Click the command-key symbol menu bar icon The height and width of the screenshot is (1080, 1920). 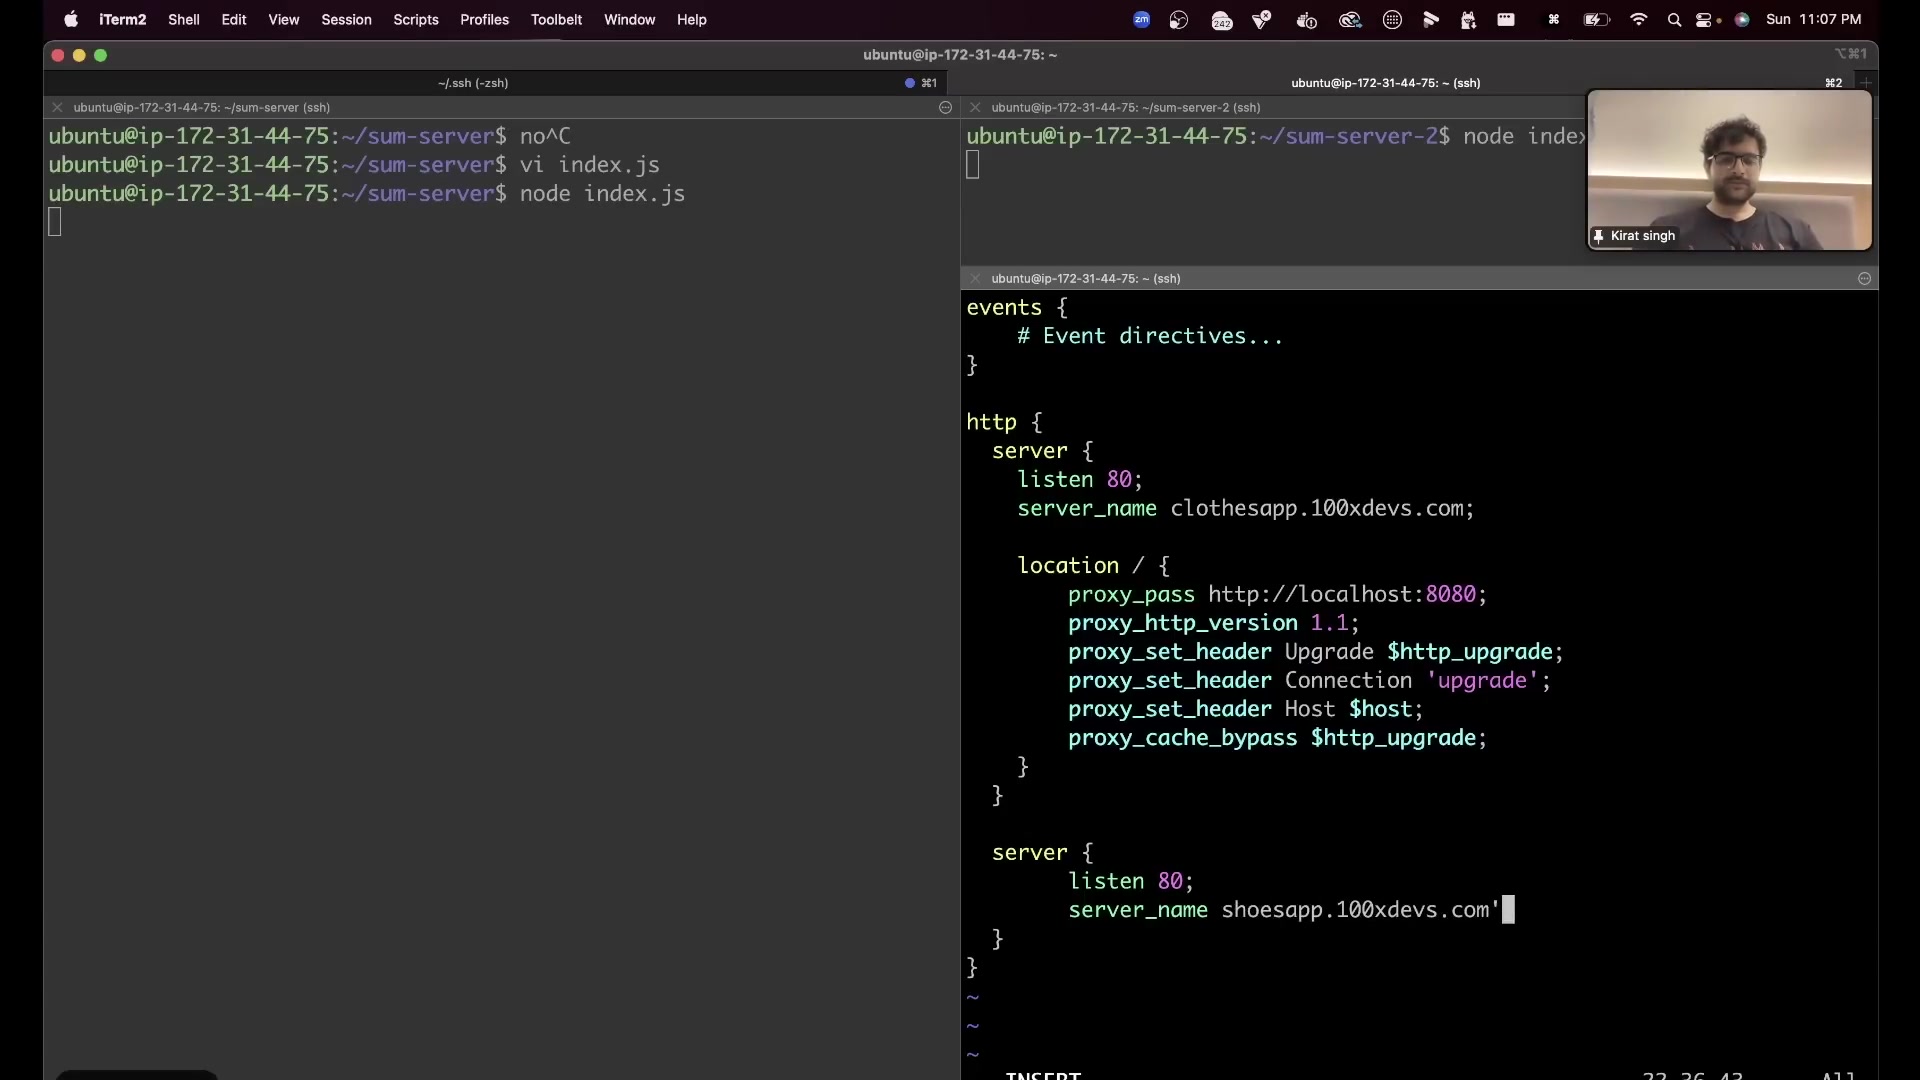click(1553, 19)
